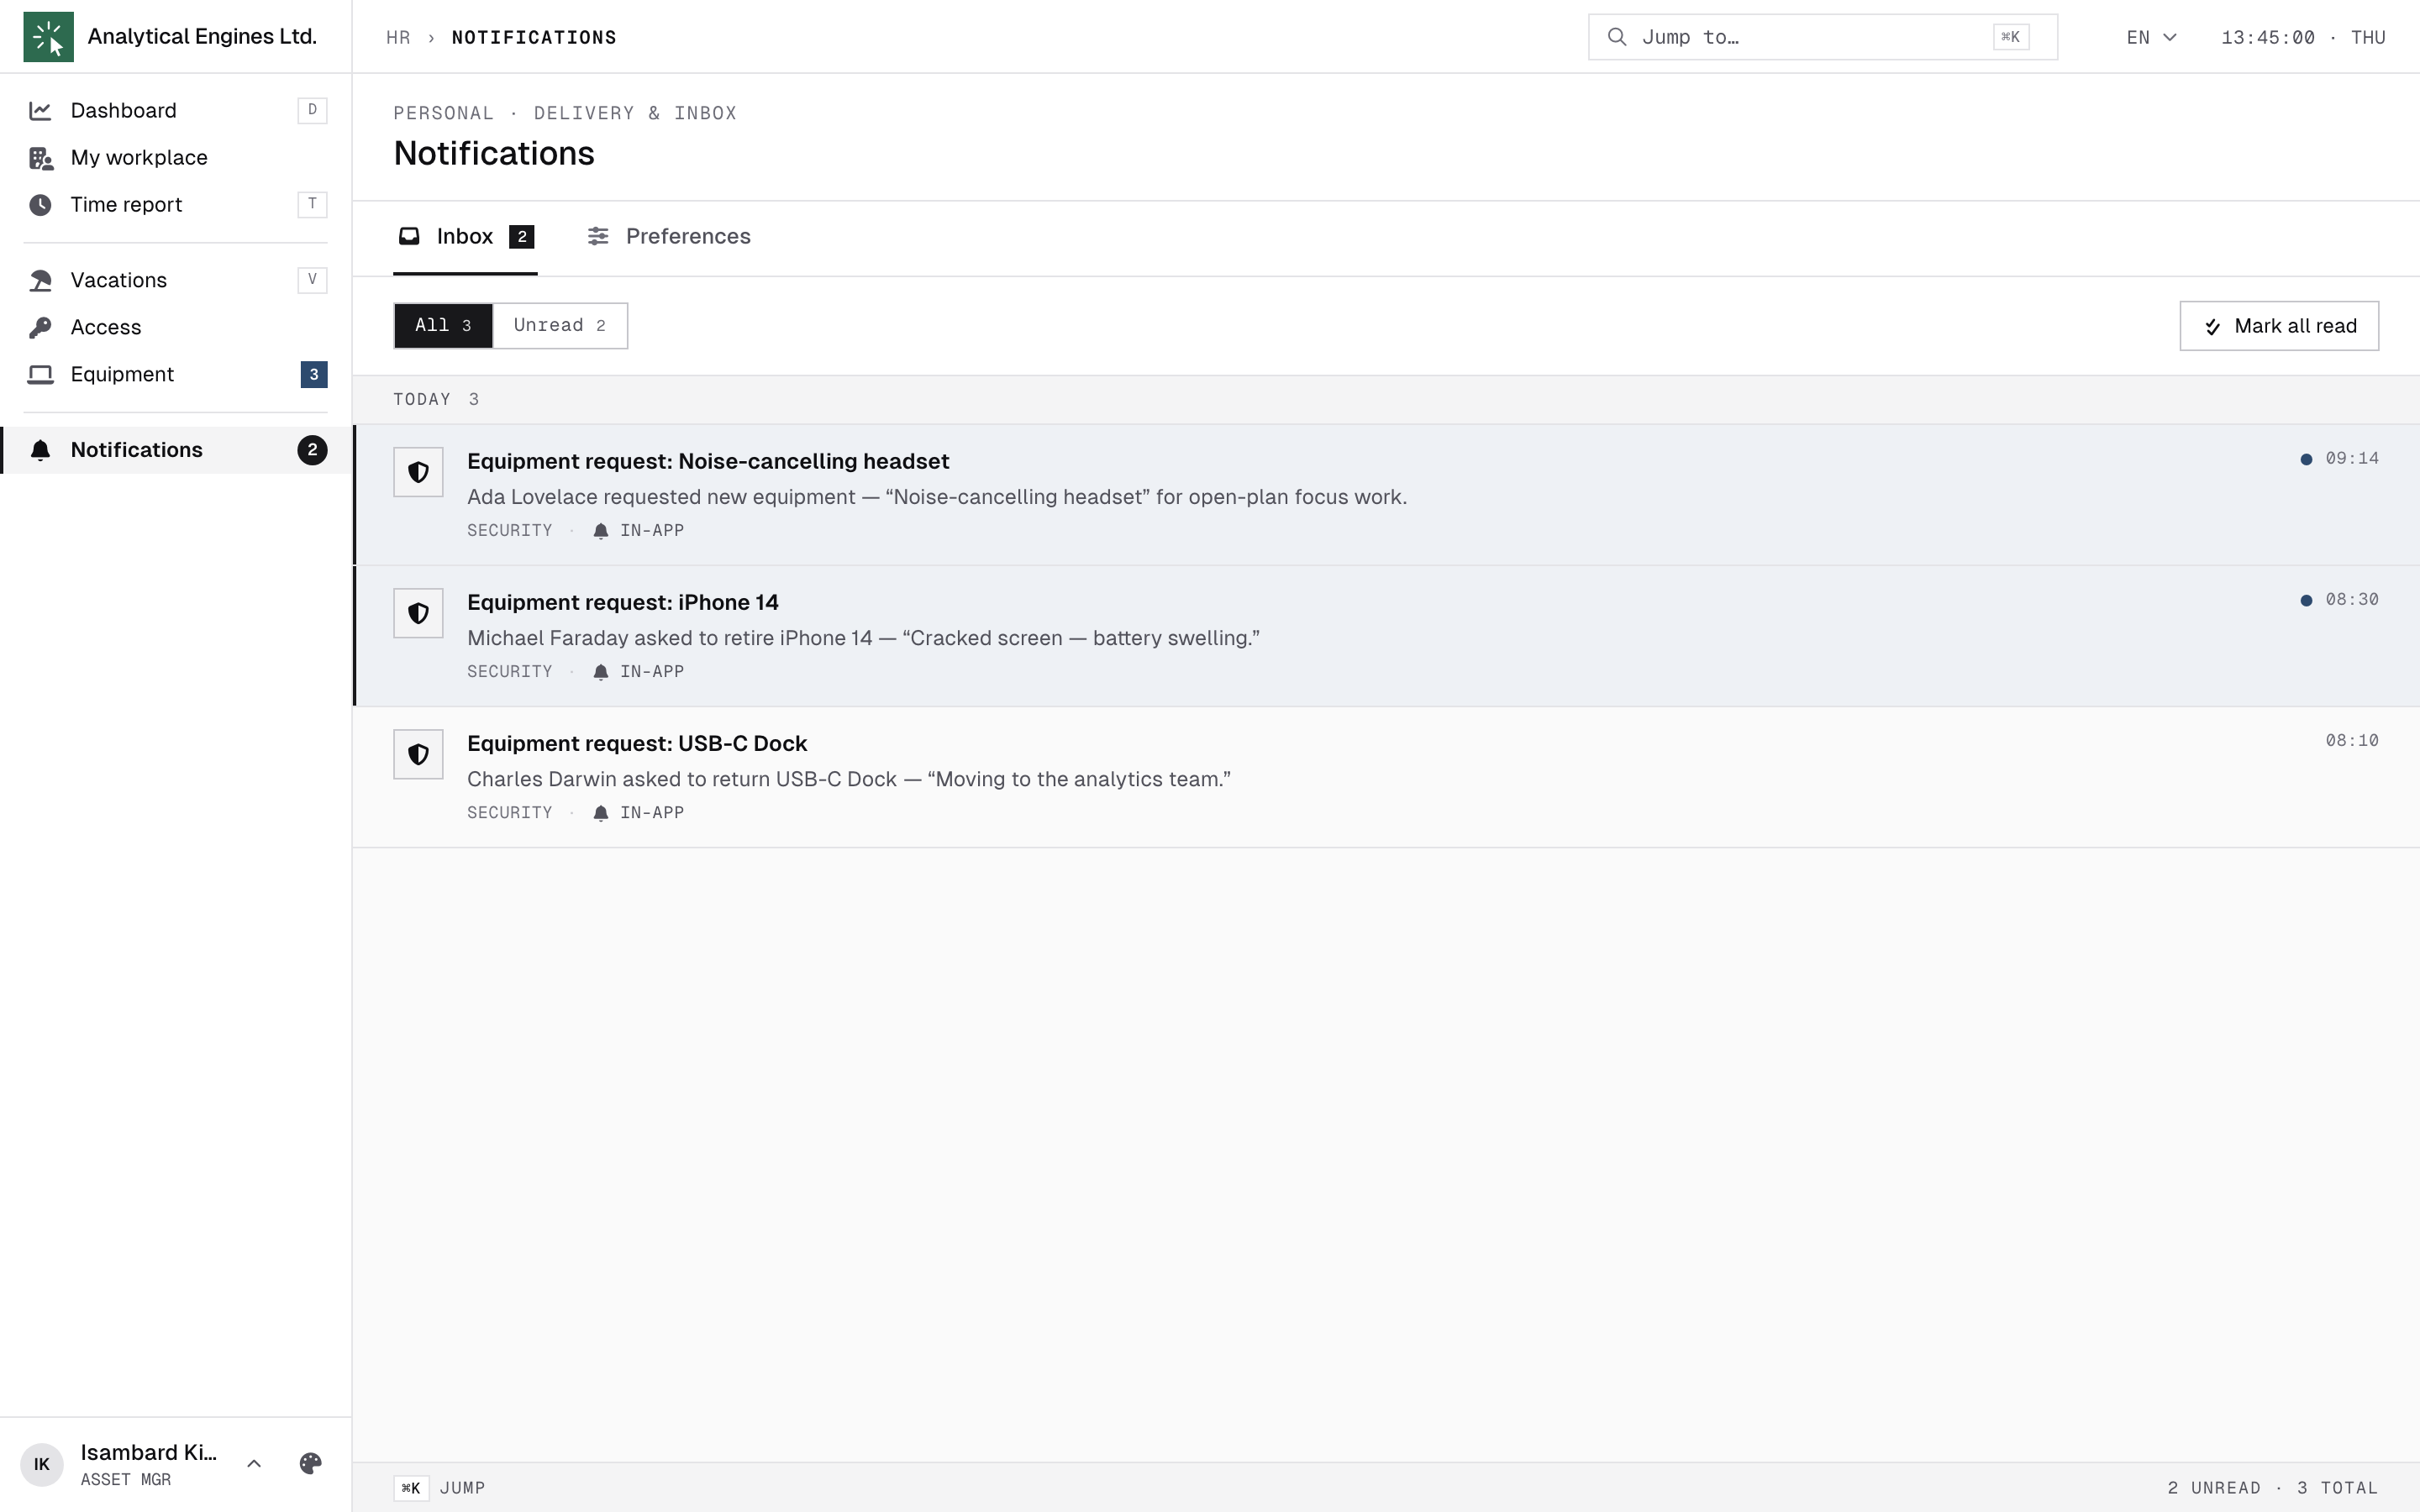Open Vacations in the sidebar
Image resolution: width=2420 pixels, height=1512 pixels.
(176, 280)
